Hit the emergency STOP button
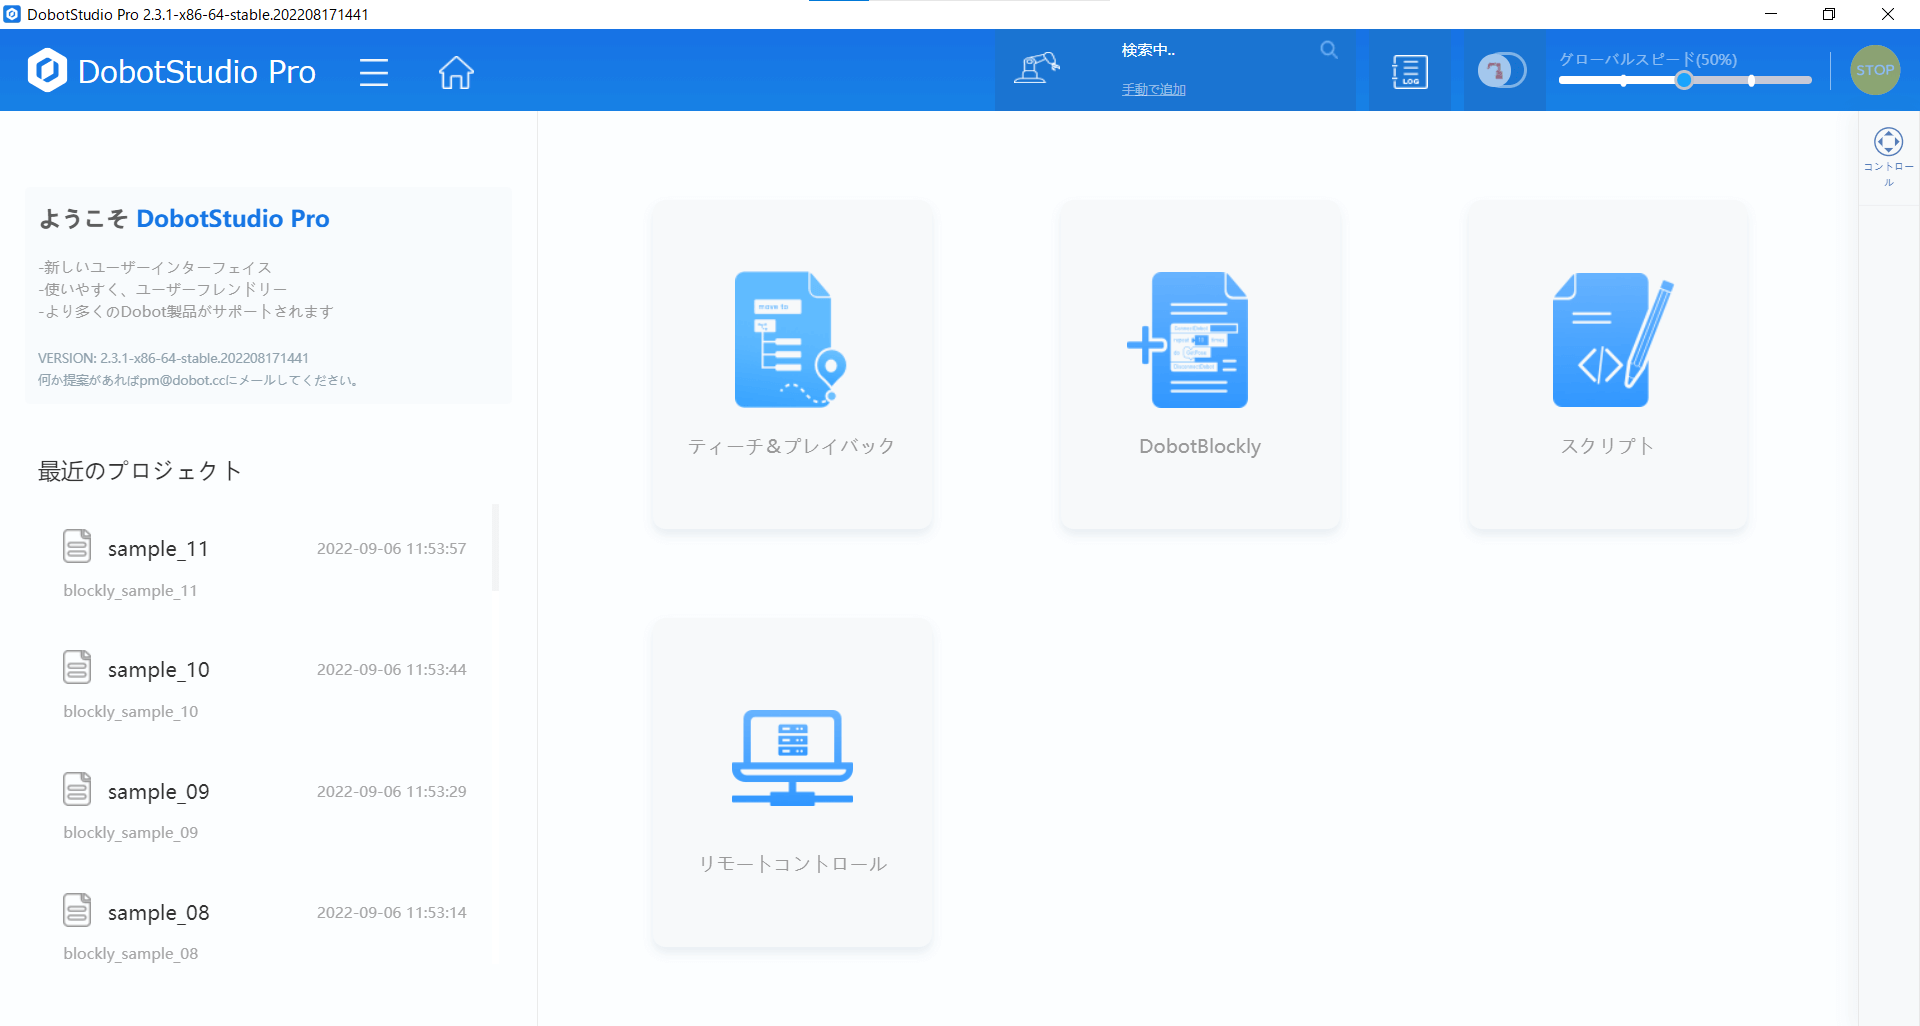This screenshot has width=1920, height=1026. coord(1875,70)
